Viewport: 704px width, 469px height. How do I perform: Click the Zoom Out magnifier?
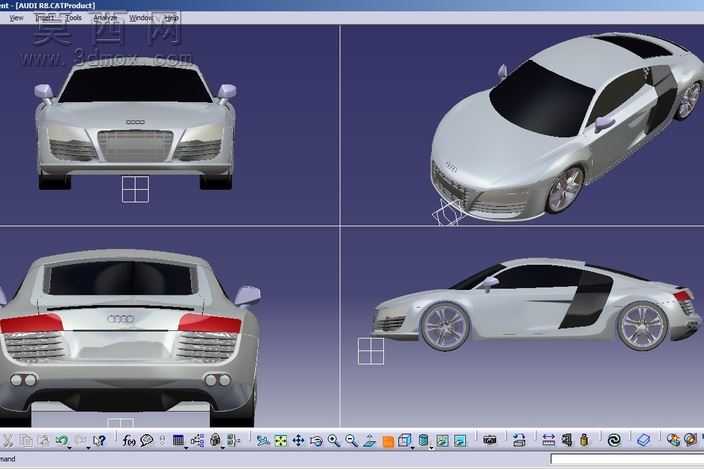pyautogui.click(x=352, y=441)
